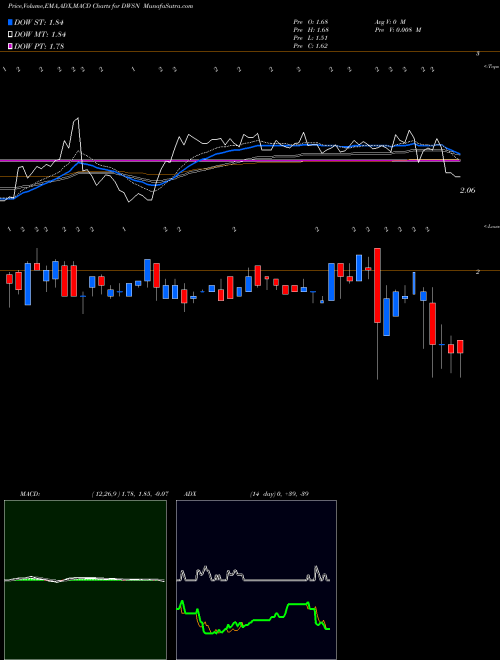Select the 'DOW ST: 1.84' legend label
500x660 pixels.
40,22
